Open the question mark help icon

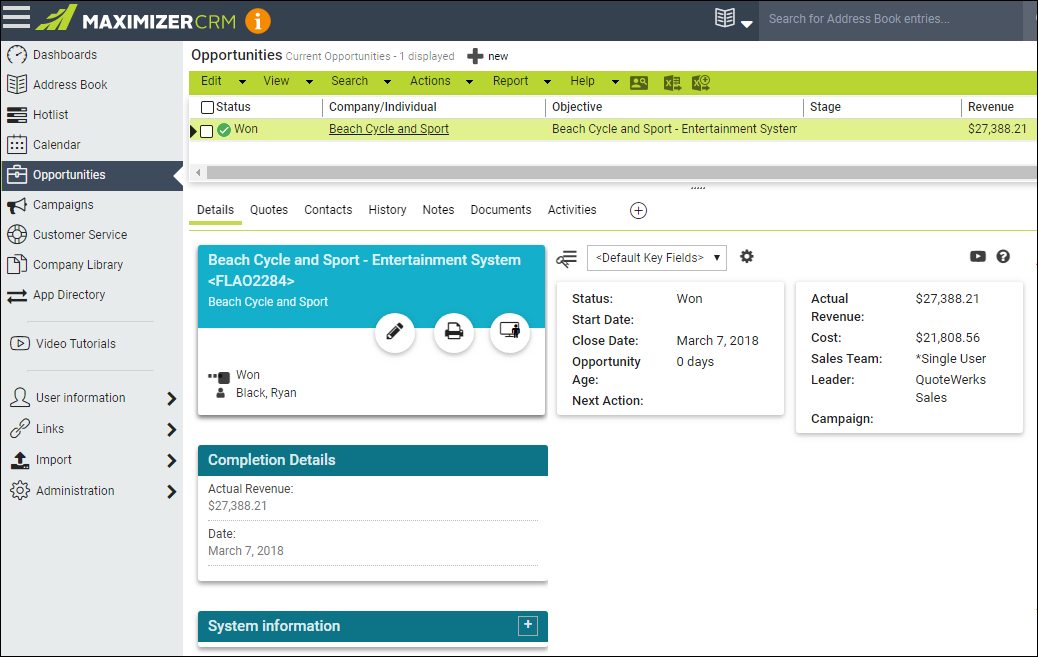(x=1003, y=257)
